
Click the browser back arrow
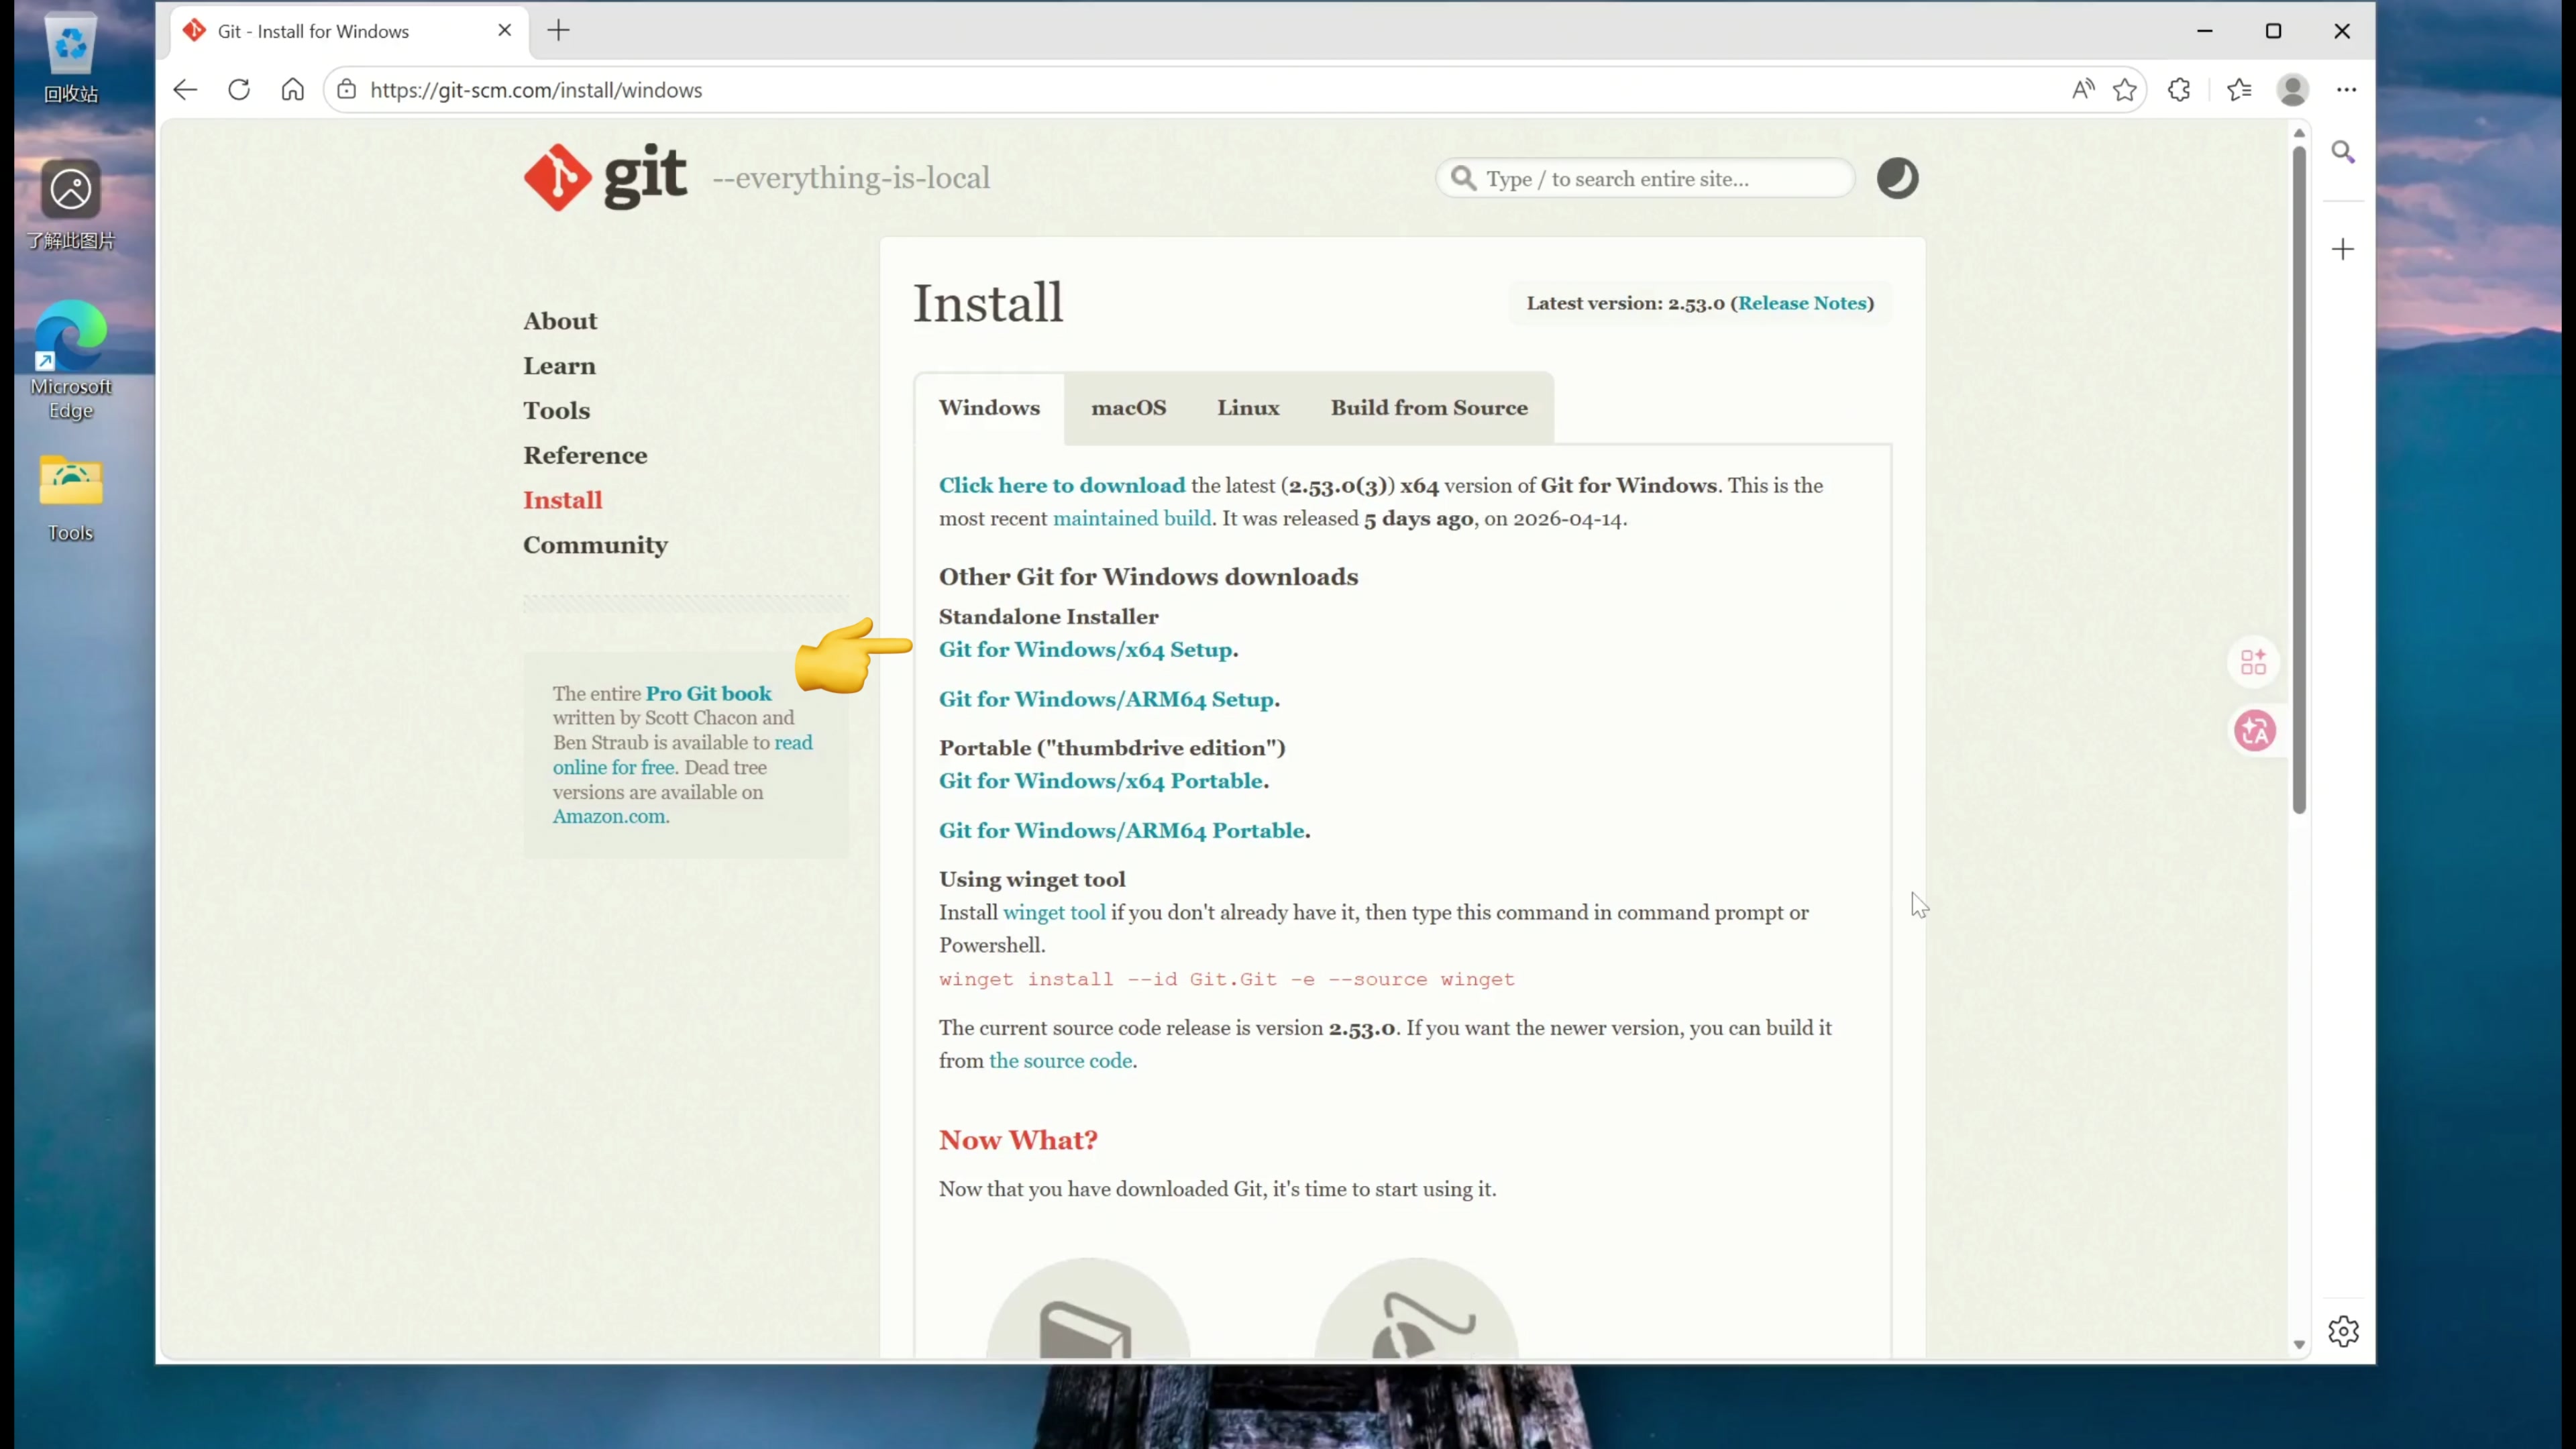(185, 90)
